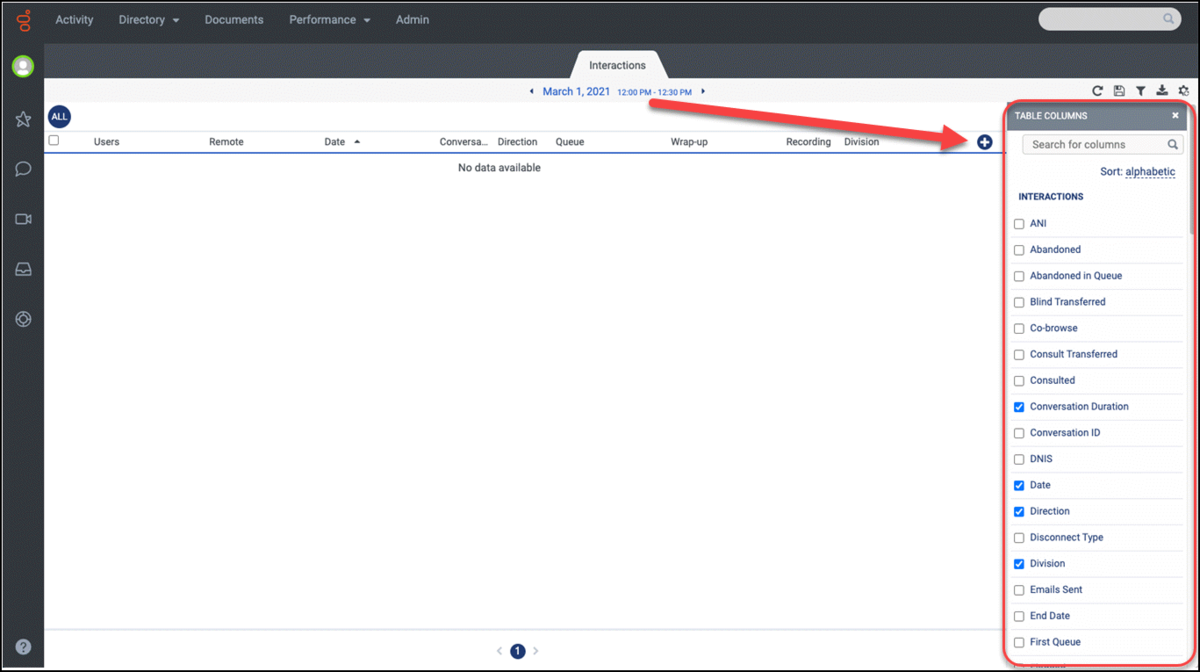Focus the Search for columns field

tap(1103, 145)
